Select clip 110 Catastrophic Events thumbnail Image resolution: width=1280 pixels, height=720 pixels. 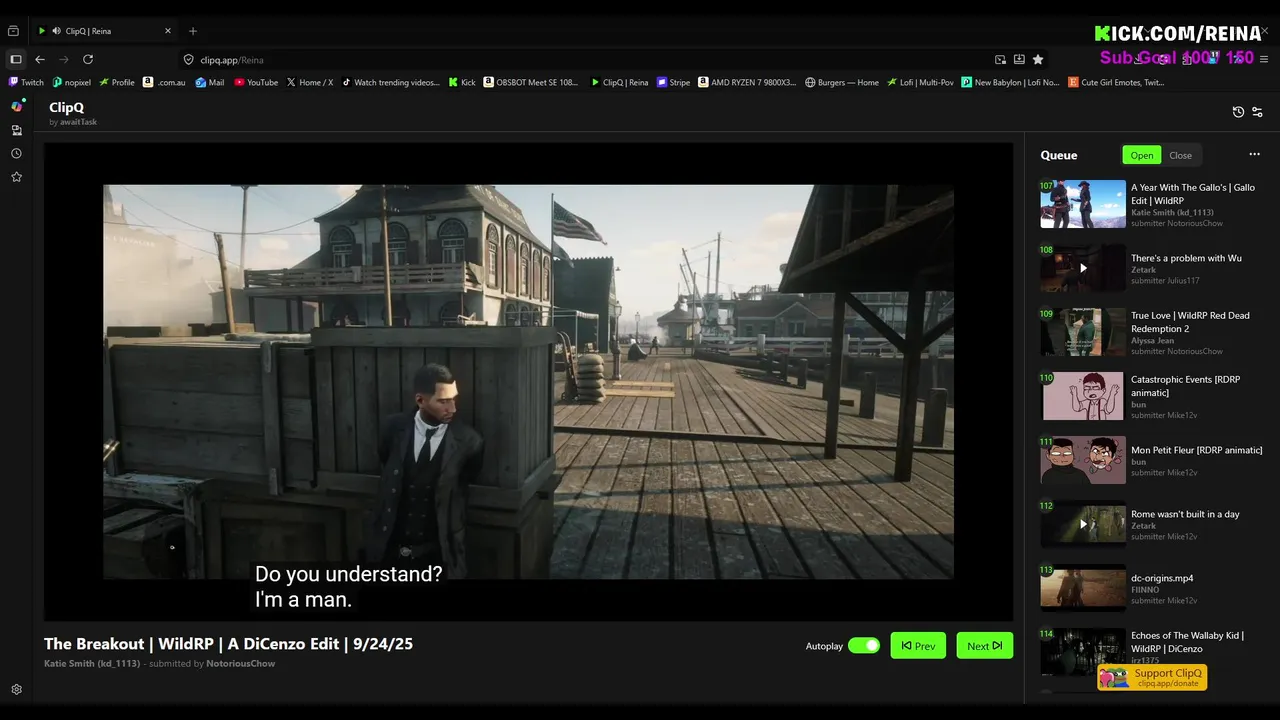click(1083, 396)
